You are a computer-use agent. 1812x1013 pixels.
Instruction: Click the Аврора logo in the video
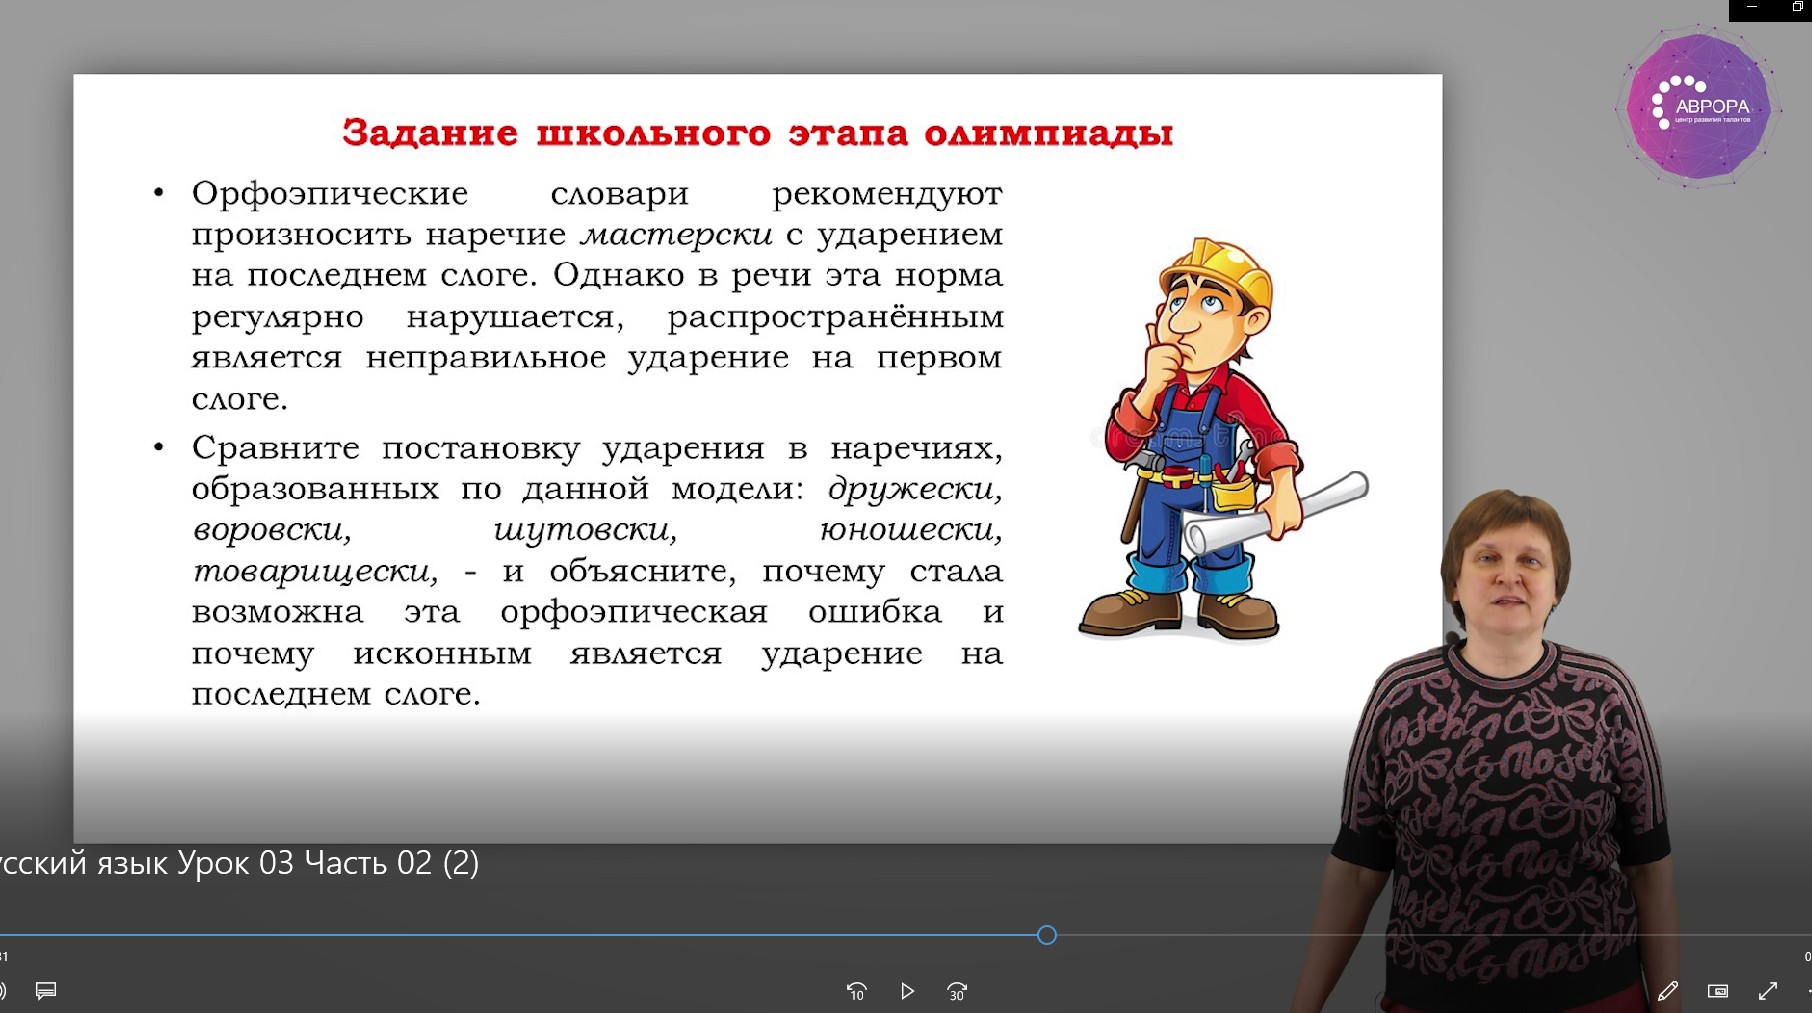pyautogui.click(x=1697, y=107)
